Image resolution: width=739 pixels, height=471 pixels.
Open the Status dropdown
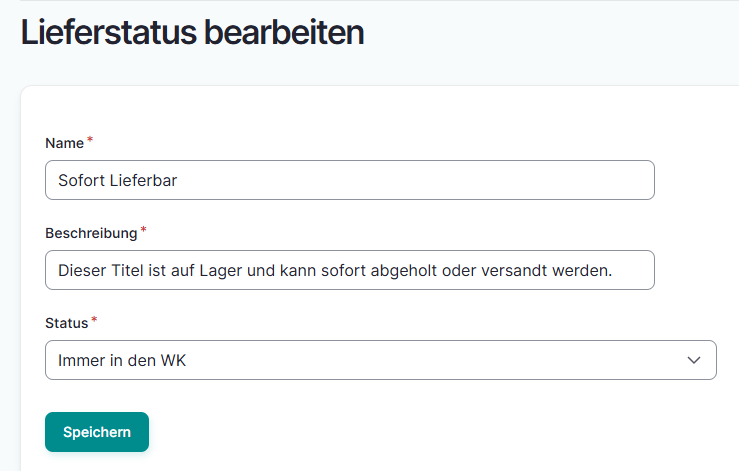coord(380,360)
